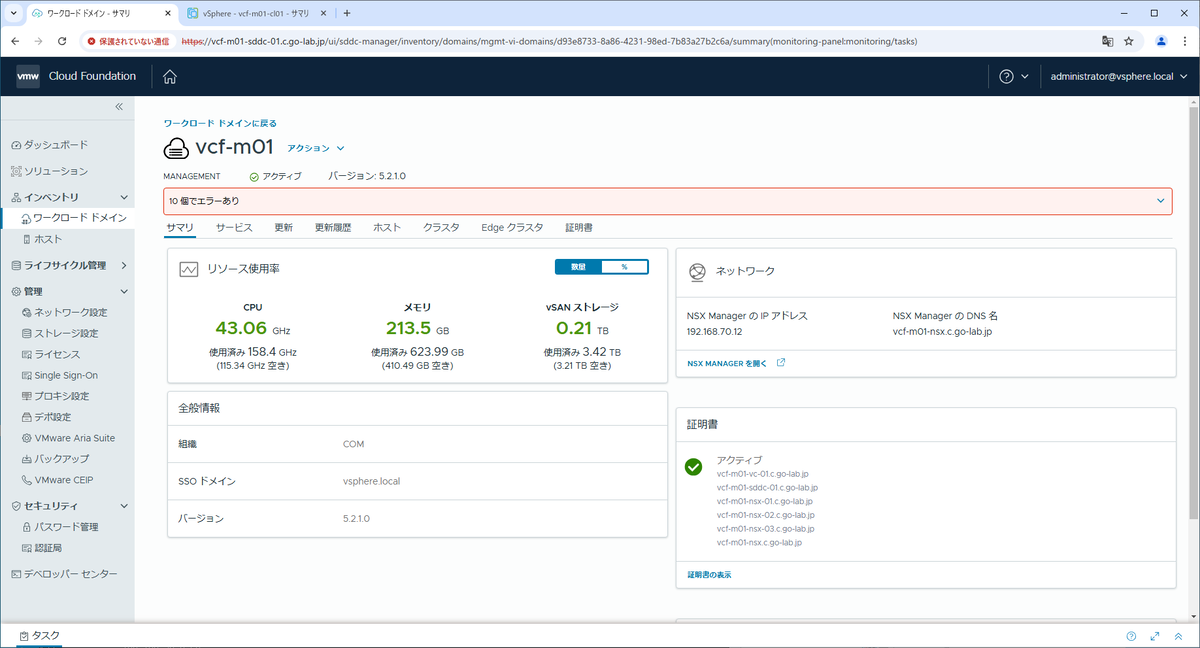The width and height of the screenshot is (1200, 648).
Task: Click the green certificate status checkmark
Action: coord(693,467)
